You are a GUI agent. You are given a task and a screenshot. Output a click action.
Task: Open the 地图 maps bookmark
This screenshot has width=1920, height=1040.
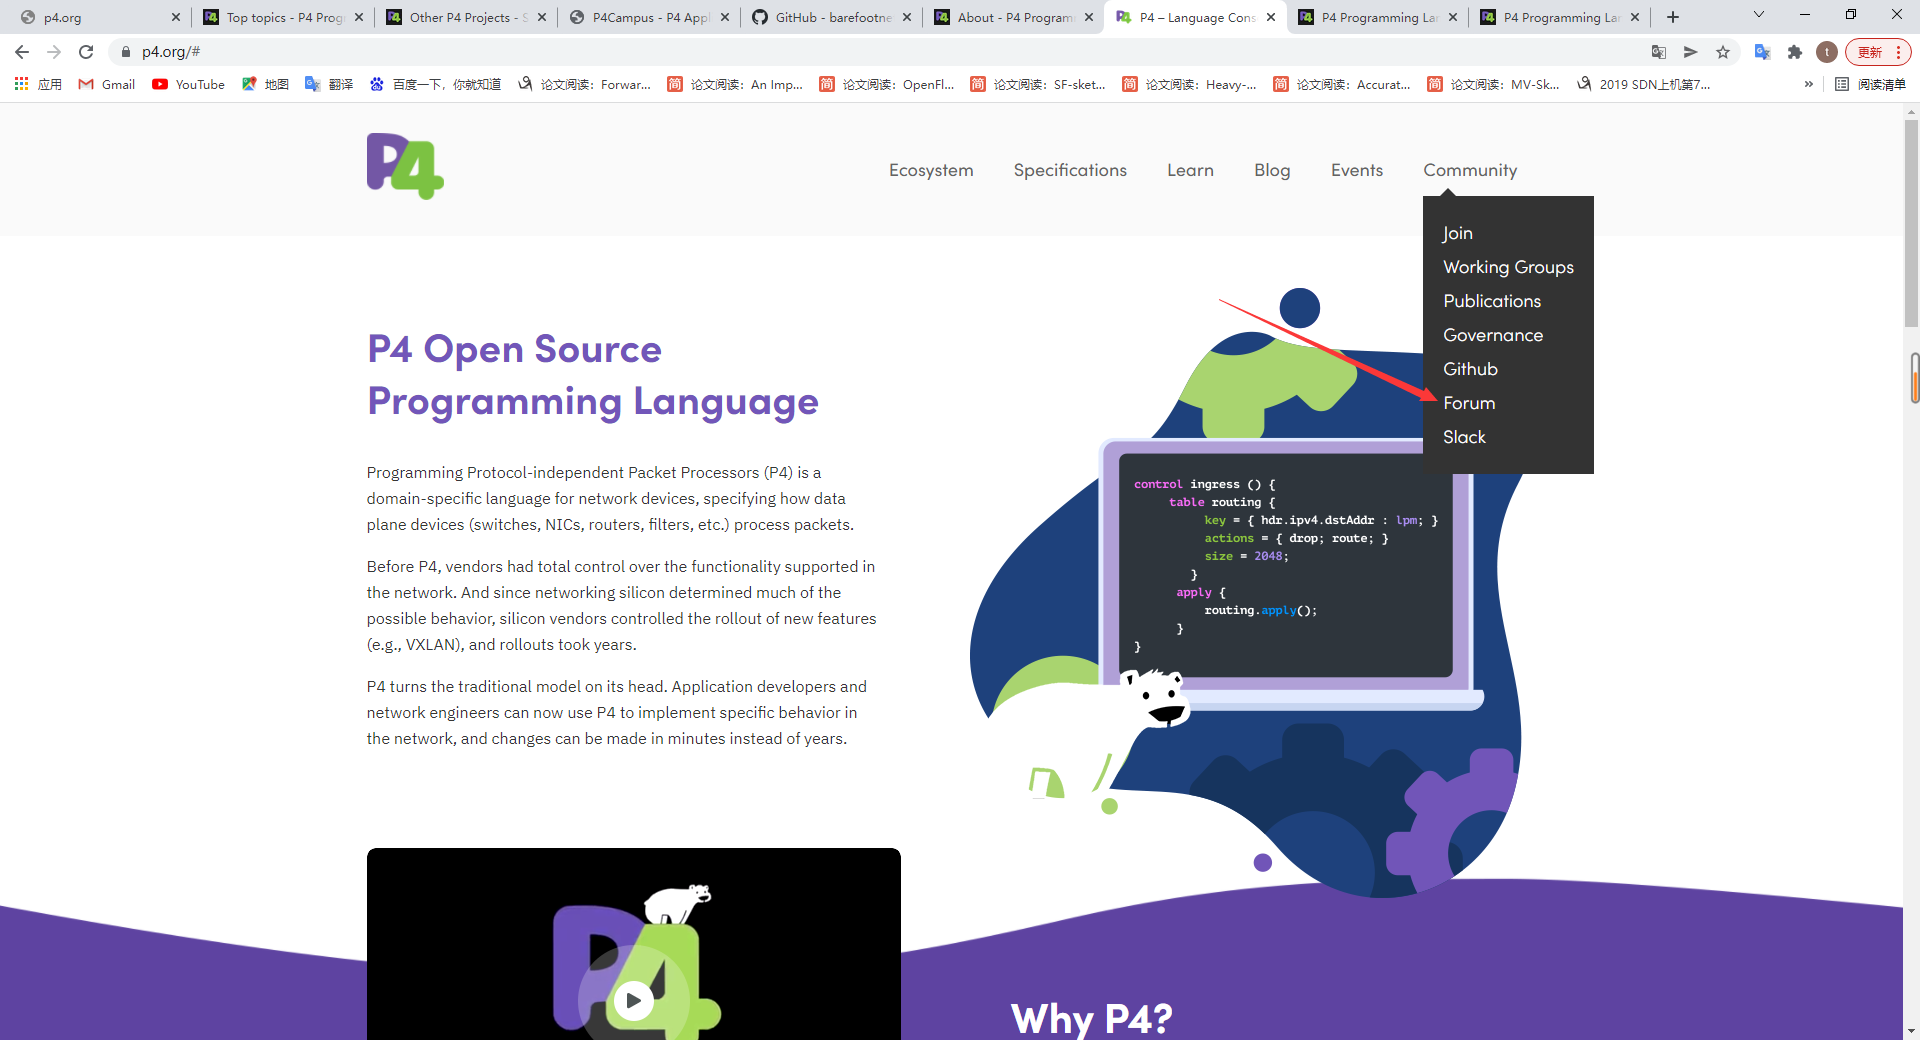(265, 84)
